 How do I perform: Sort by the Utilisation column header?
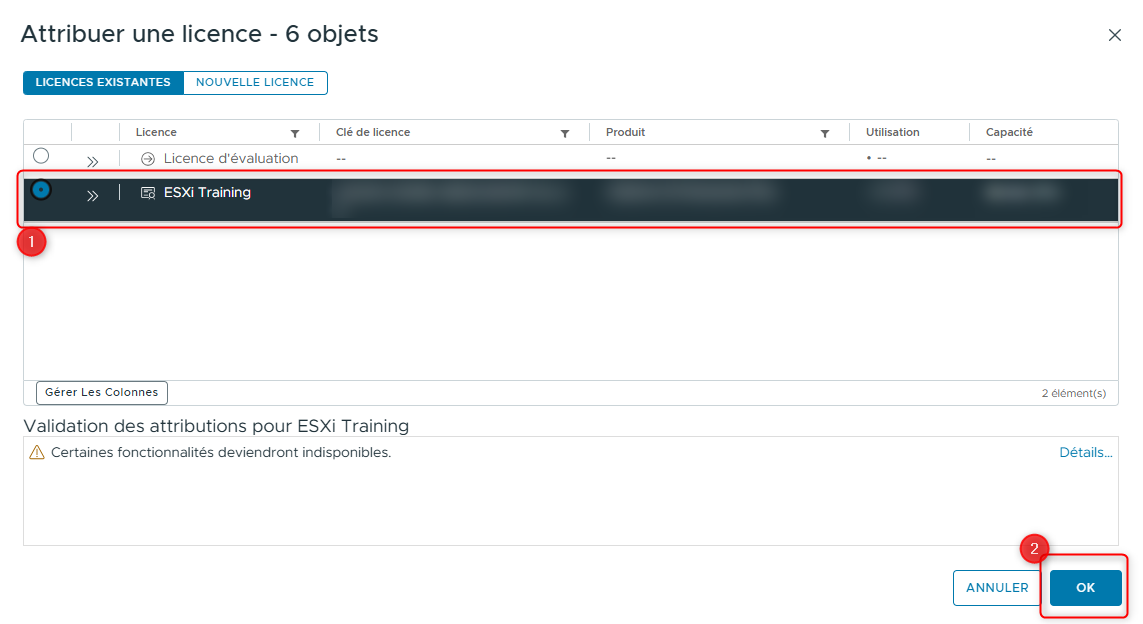(892, 133)
